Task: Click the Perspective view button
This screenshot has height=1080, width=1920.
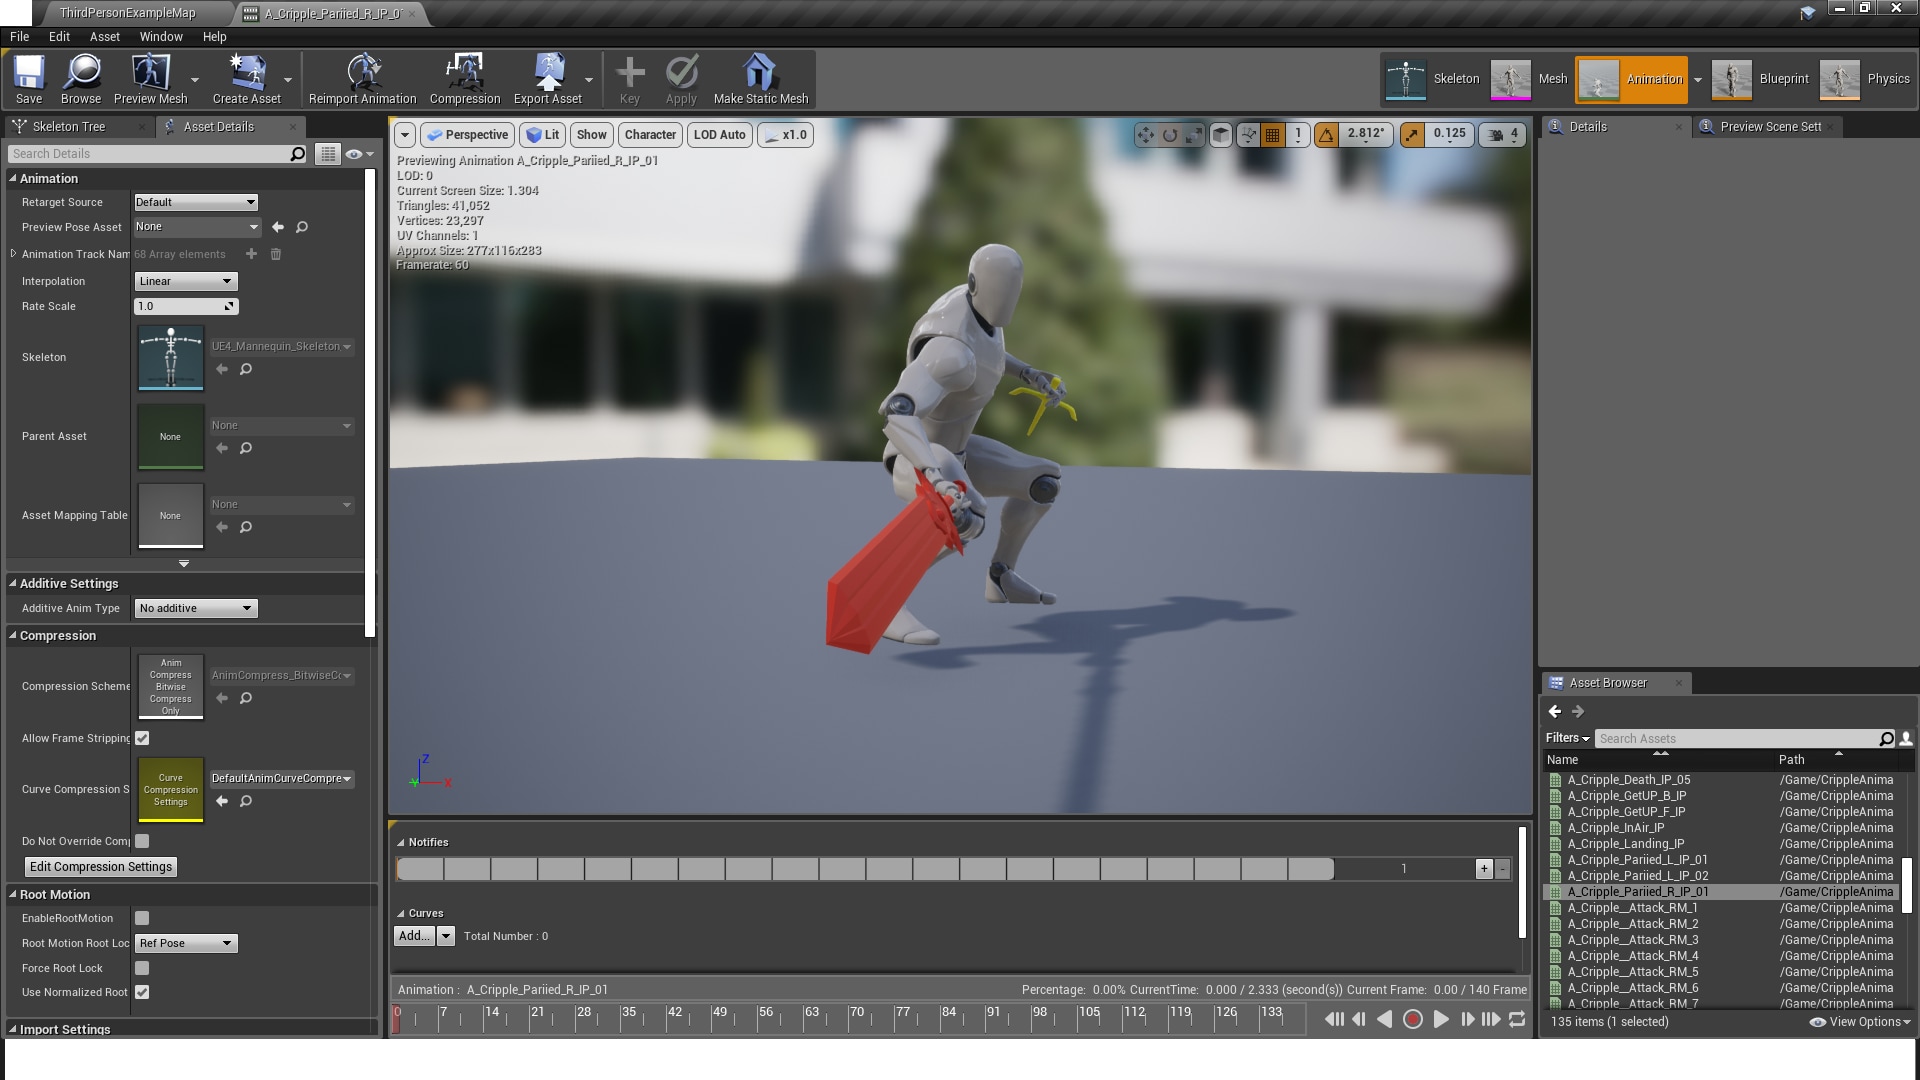Action: pos(467,135)
